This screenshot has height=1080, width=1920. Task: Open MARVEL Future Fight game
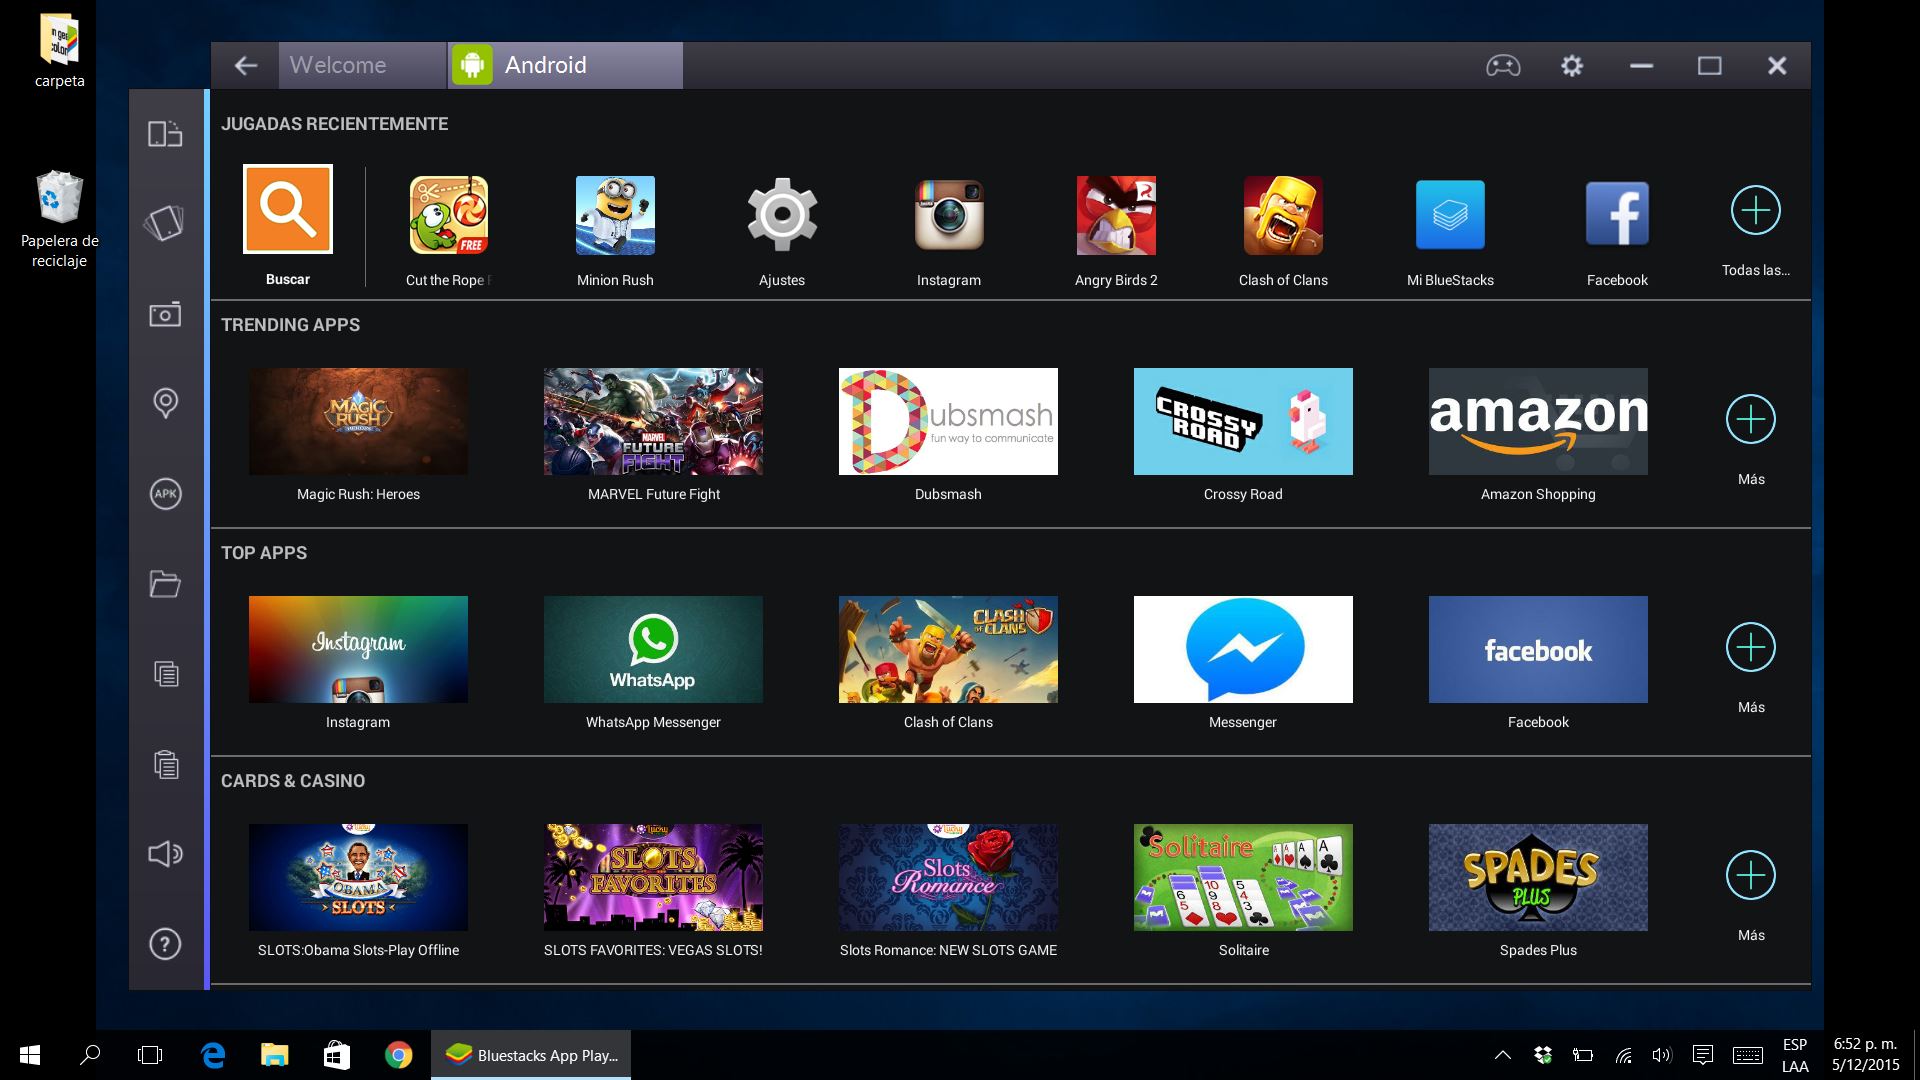[653, 419]
